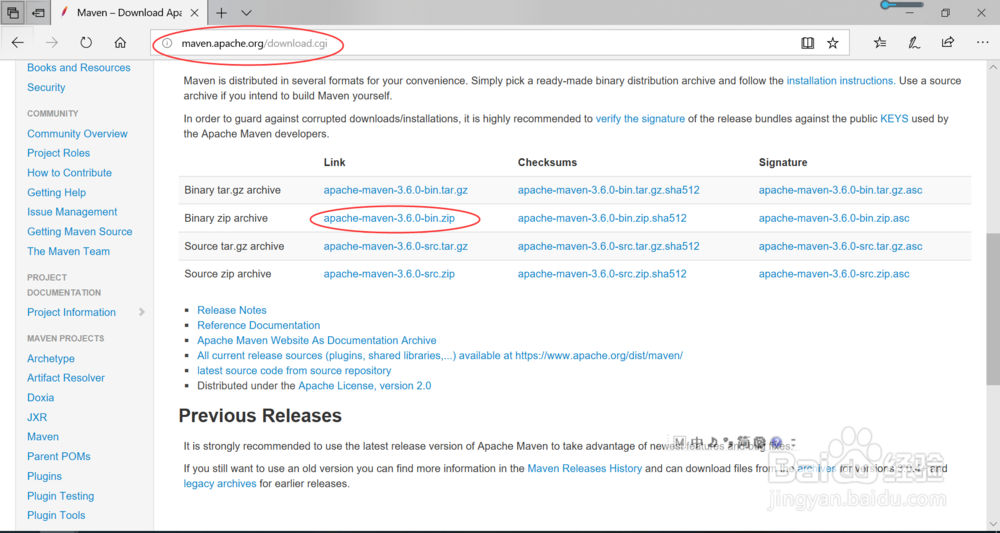Open Parent POMs link

coord(59,456)
